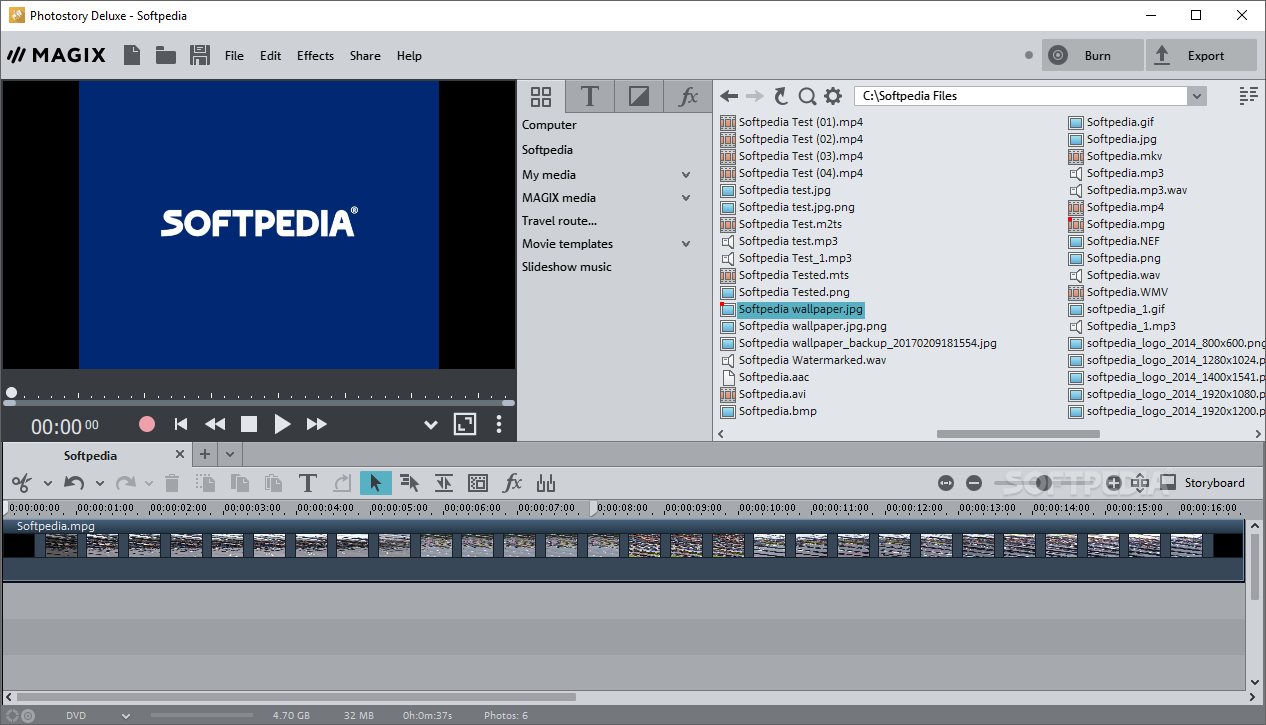Viewport: 1266px width, 725px height.
Task: Open a project via the folder icon
Action: (166, 55)
